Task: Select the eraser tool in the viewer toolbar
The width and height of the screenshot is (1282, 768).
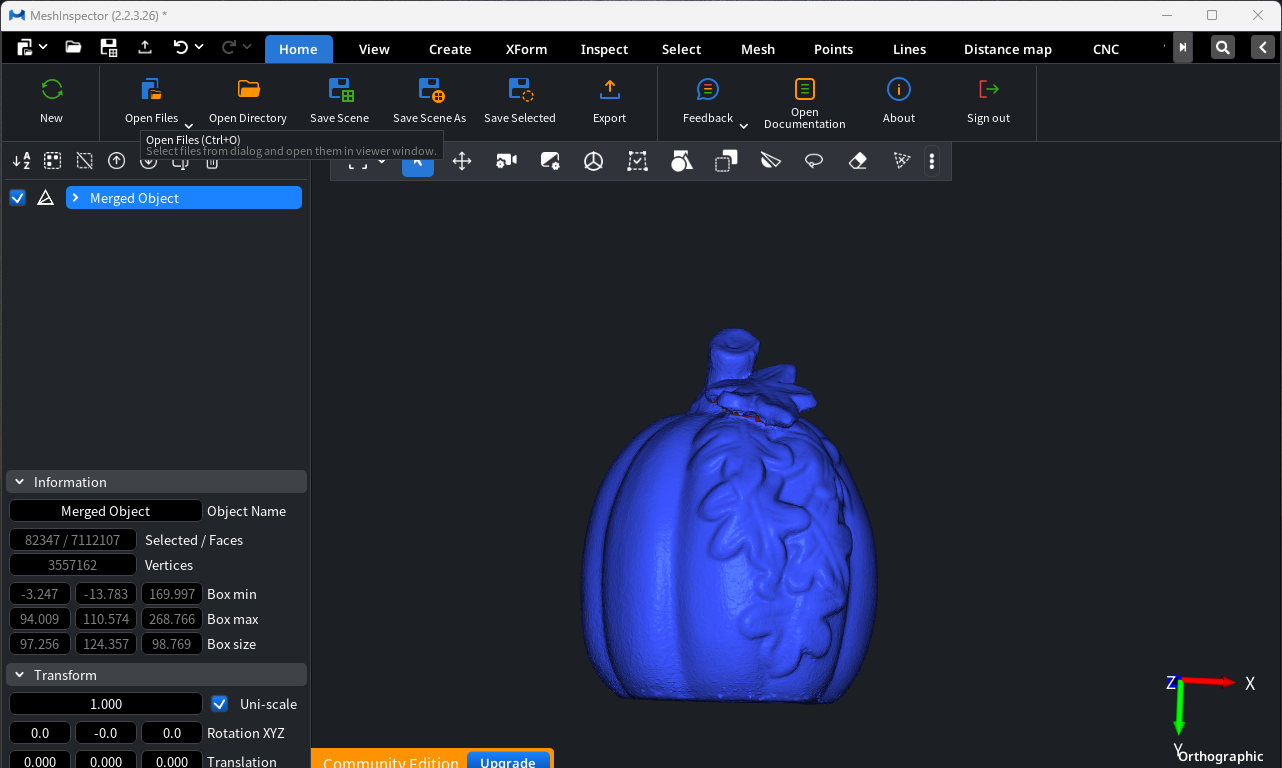Action: click(x=857, y=161)
